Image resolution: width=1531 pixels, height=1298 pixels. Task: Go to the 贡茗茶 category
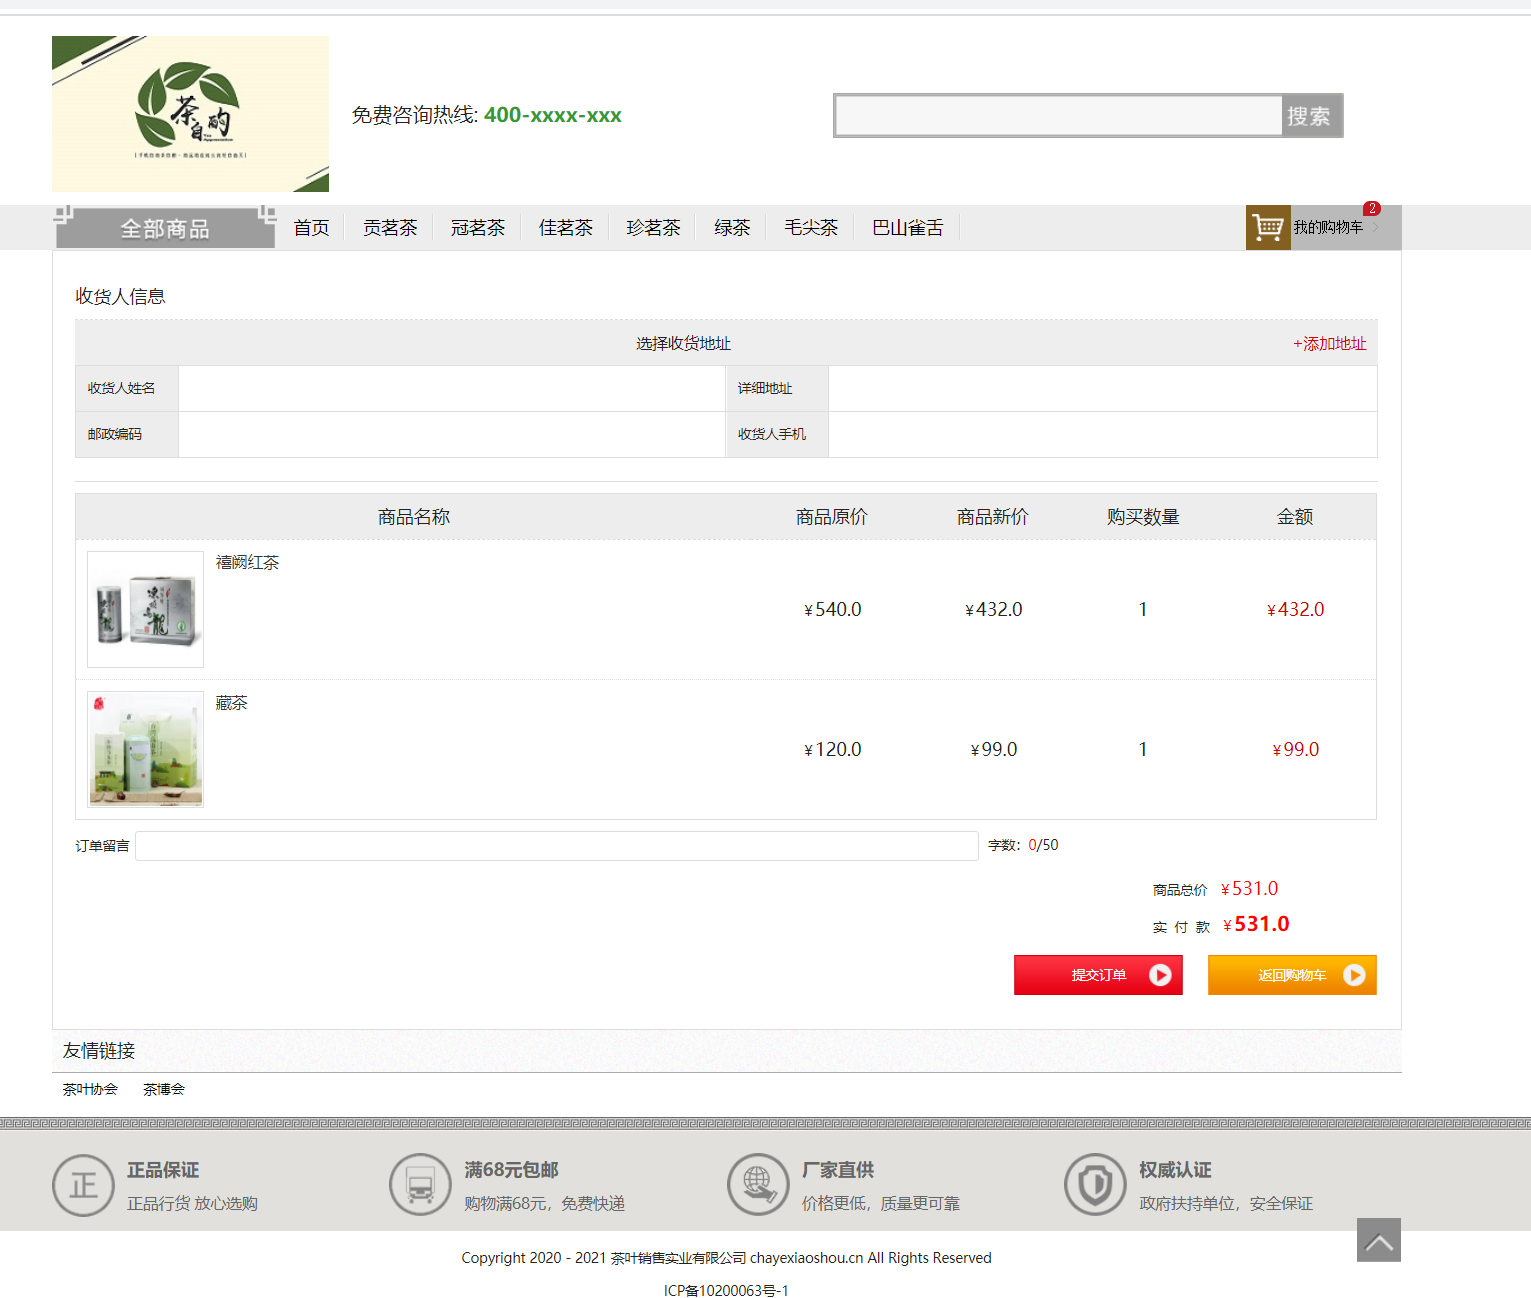(390, 228)
